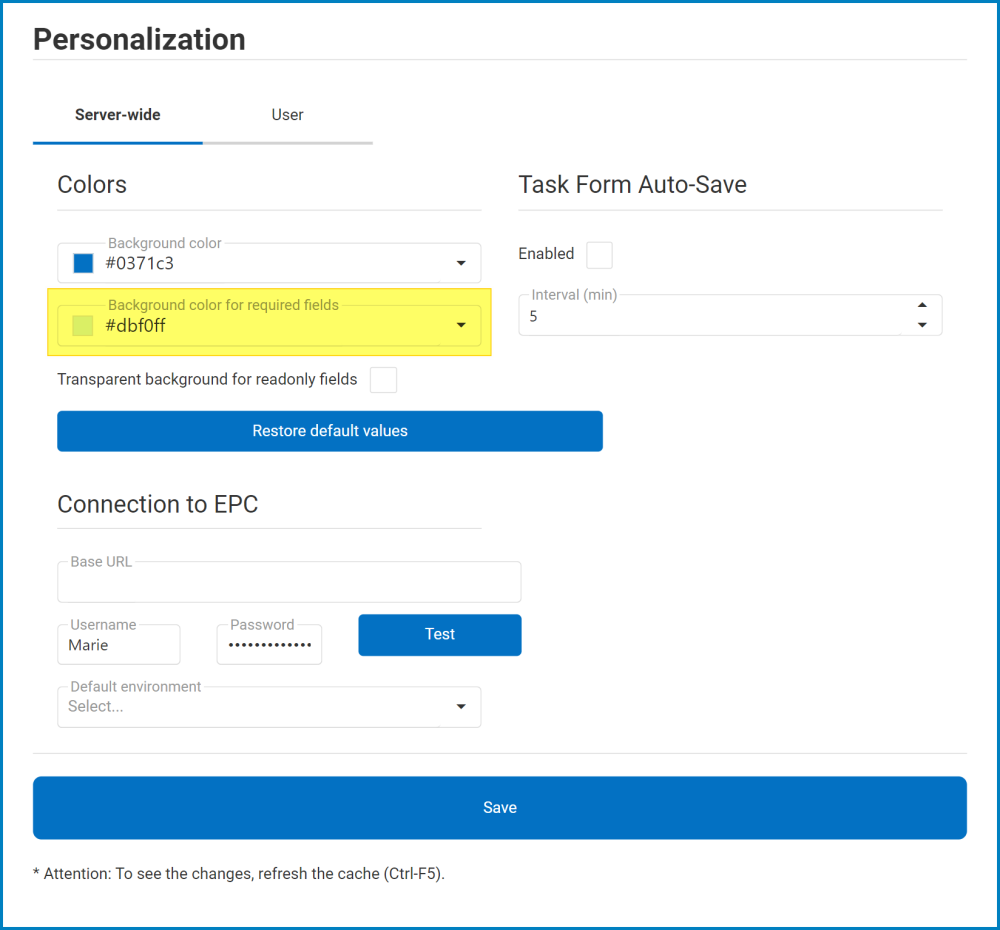This screenshot has height=930, width=1000.
Task: Click the blue Background color swatch
Action: click(x=81, y=263)
